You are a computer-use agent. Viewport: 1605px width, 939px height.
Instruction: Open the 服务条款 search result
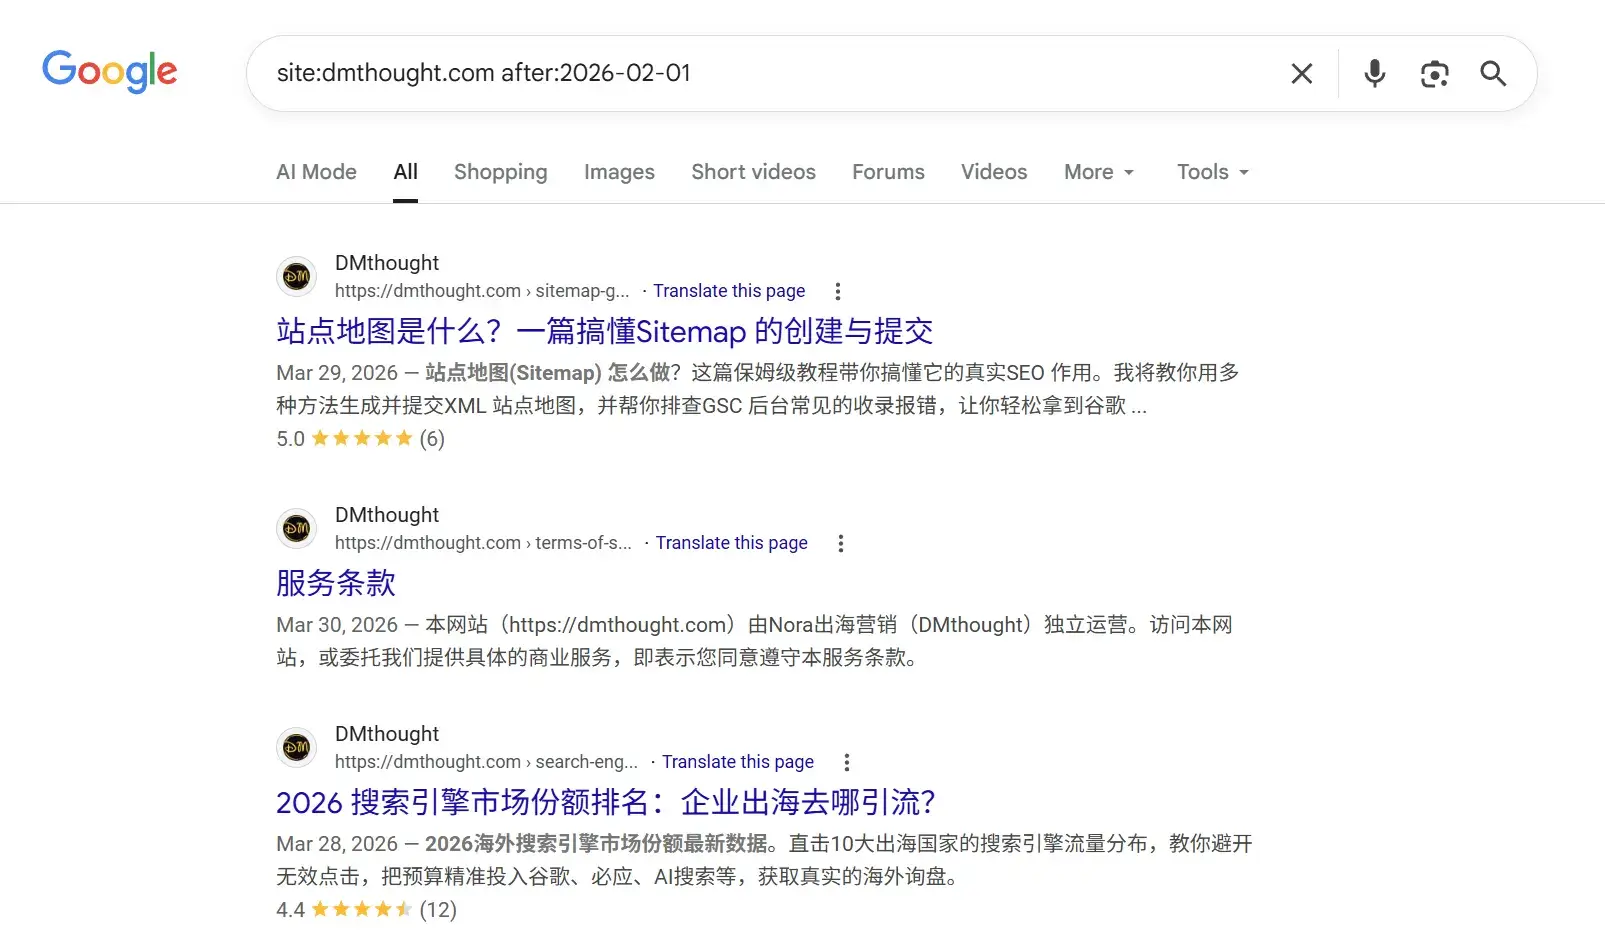point(335,583)
